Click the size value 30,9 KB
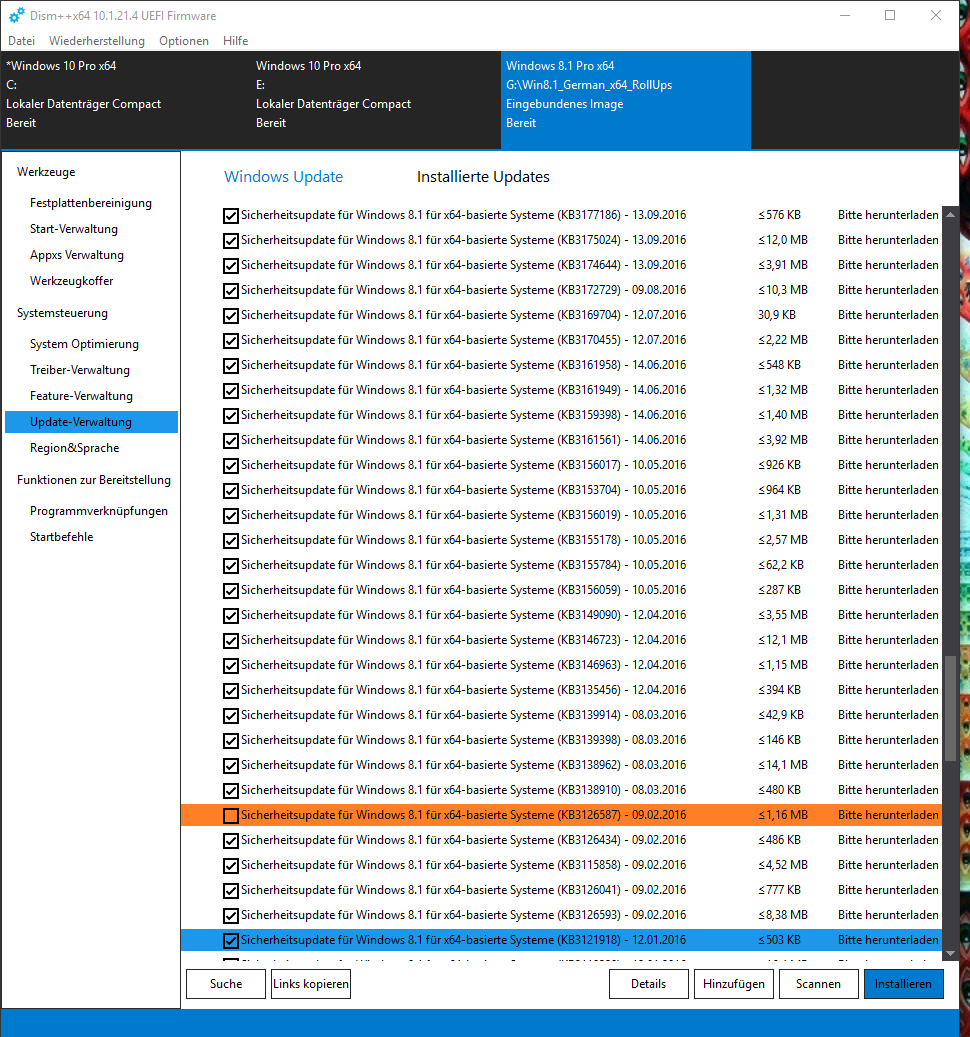 tap(777, 315)
